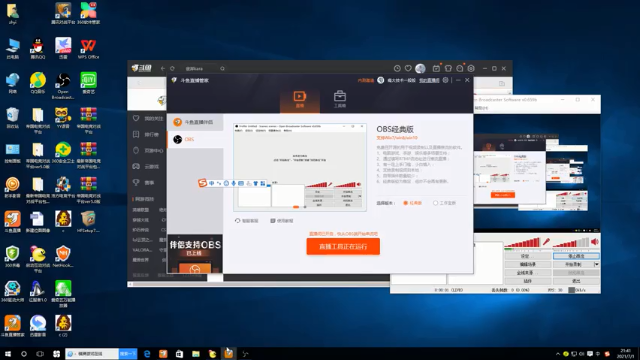Open File Explorer from the taskbar
Image resolution: width=640 pixels, height=360 pixels.
(196, 354)
